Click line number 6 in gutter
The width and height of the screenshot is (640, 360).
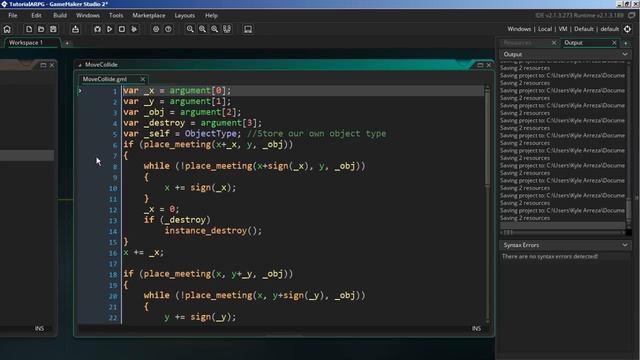point(115,145)
